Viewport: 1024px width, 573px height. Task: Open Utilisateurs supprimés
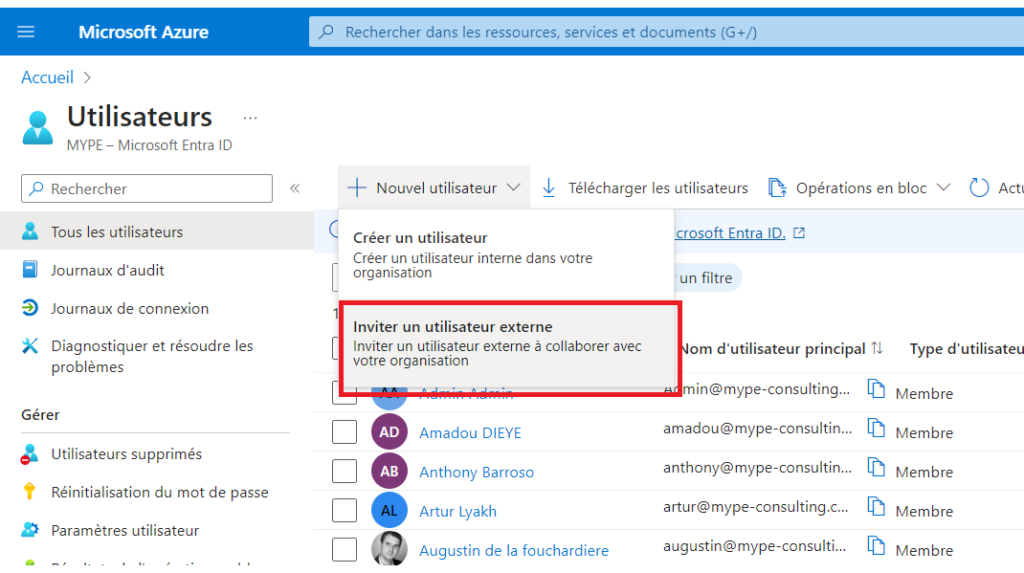pyautogui.click(x=127, y=453)
